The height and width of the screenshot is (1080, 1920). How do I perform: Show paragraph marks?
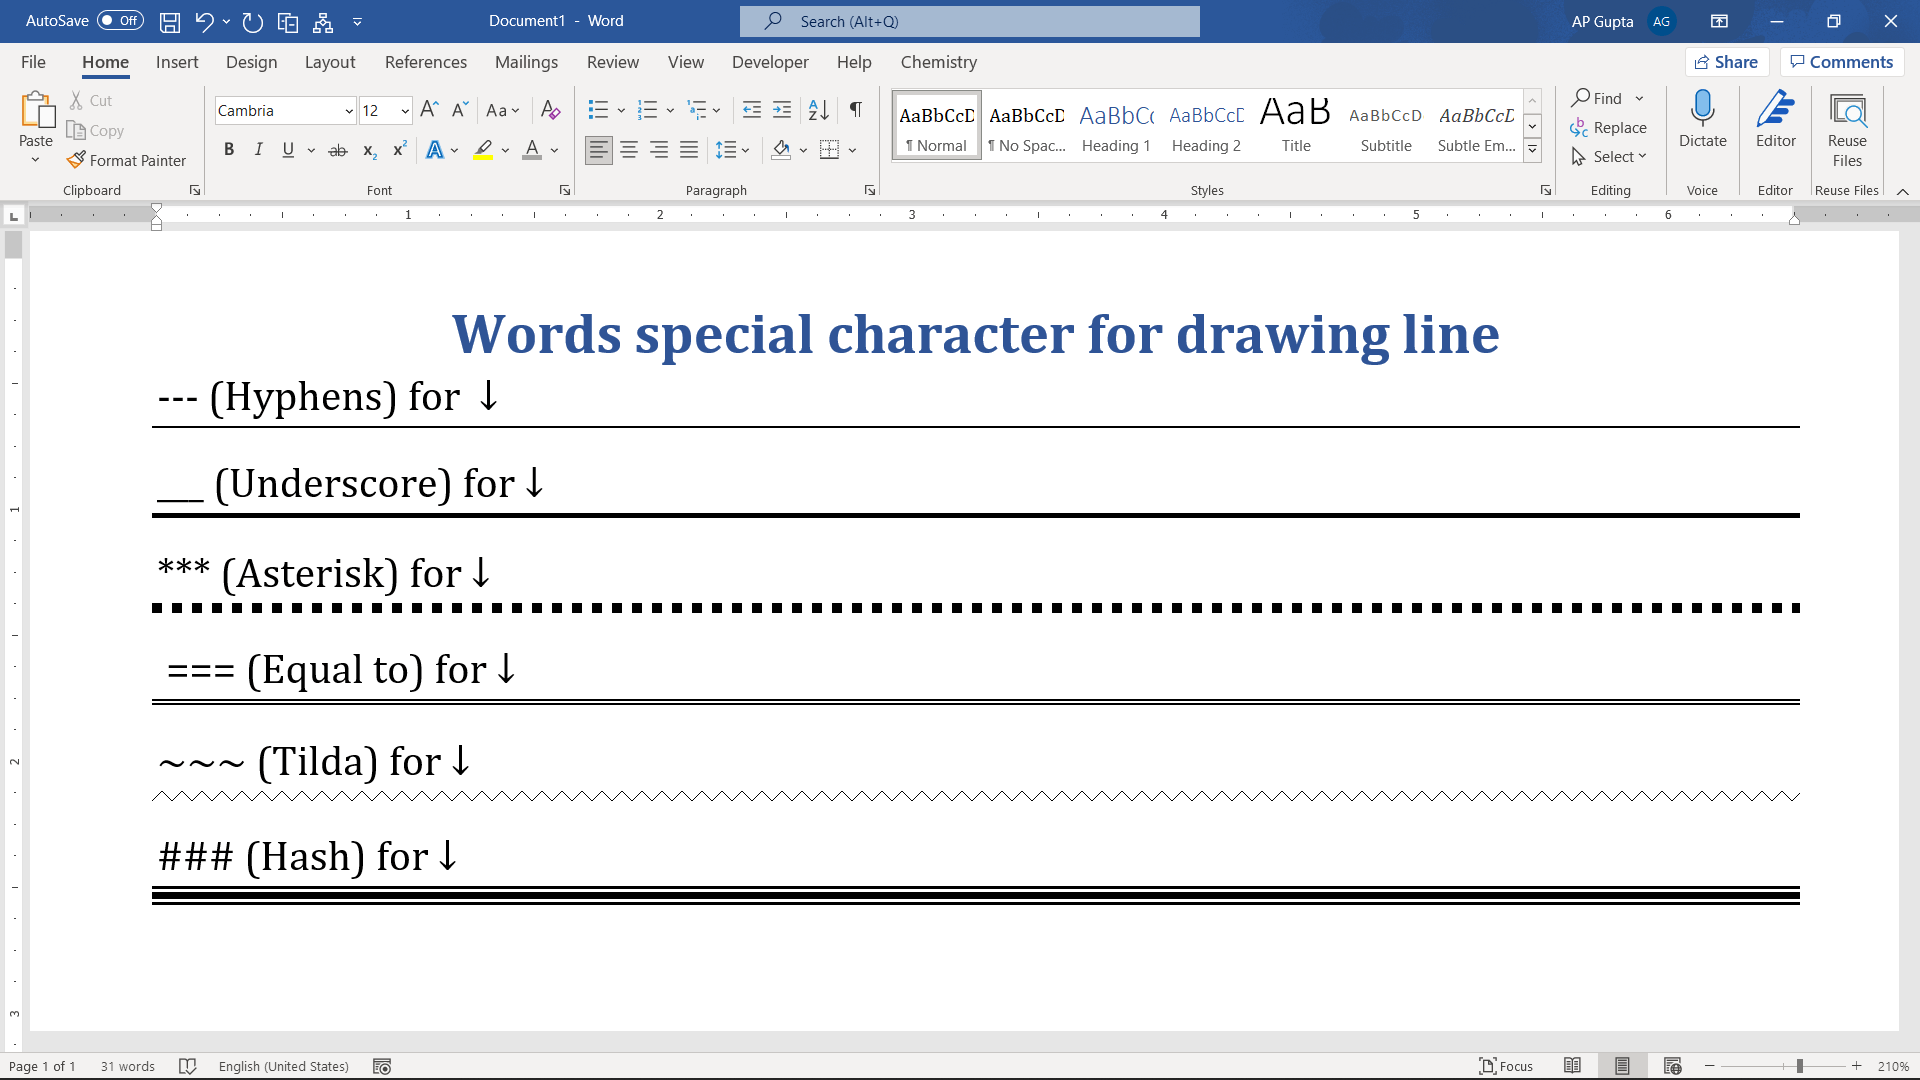pos(855,110)
